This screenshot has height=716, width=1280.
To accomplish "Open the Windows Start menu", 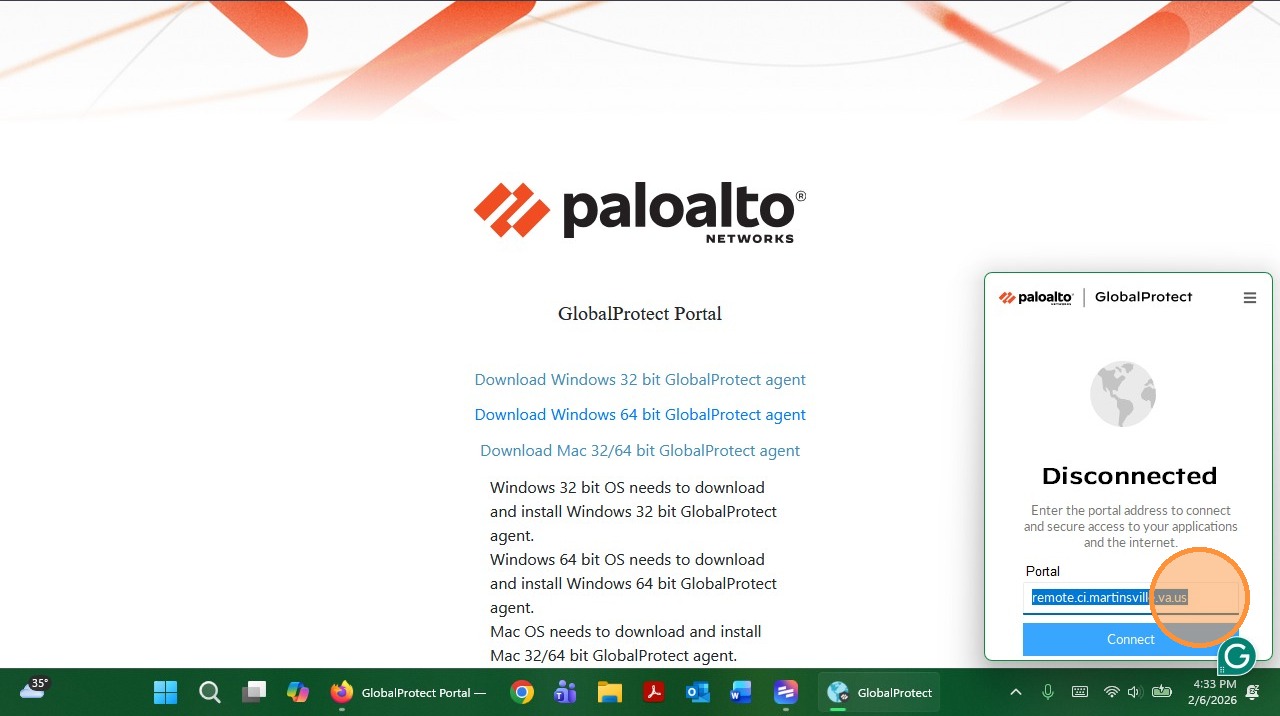I will (165, 692).
